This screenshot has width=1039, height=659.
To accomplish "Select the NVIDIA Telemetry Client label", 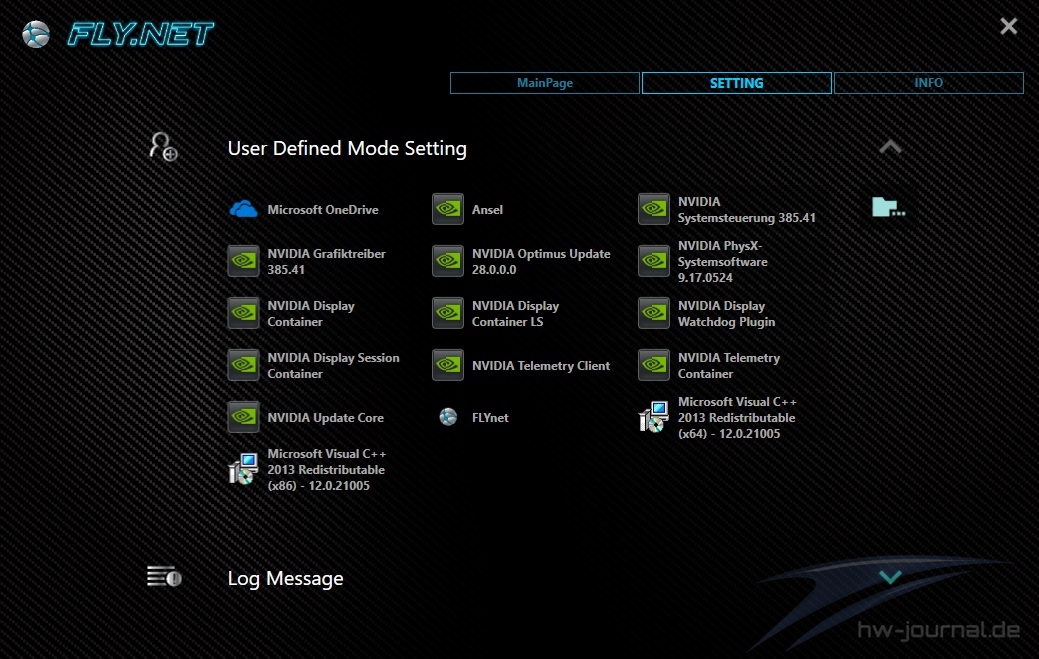I will click(x=541, y=366).
